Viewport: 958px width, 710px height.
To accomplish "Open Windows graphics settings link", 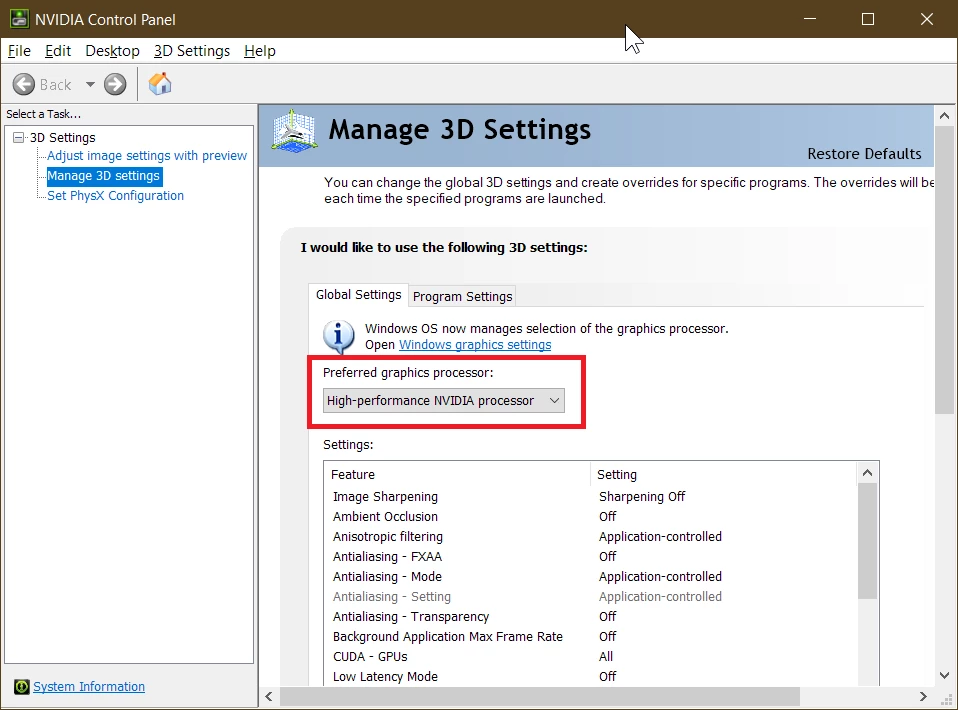I will 475,345.
